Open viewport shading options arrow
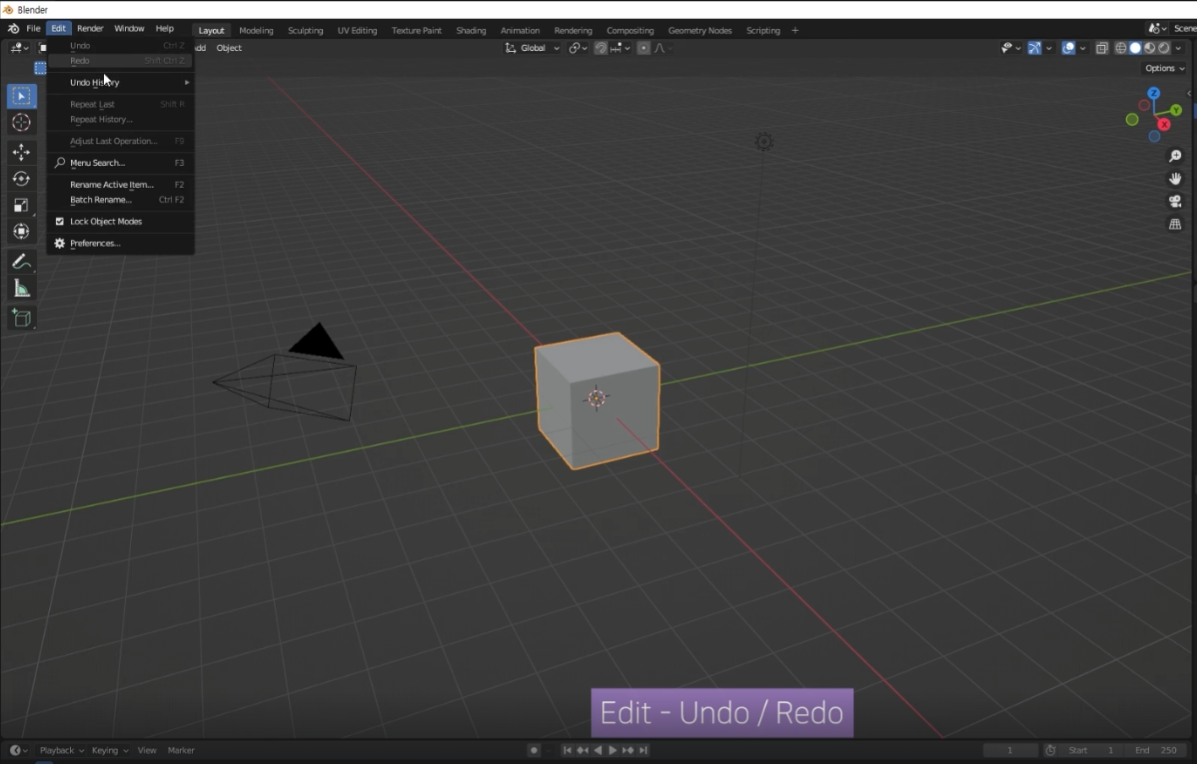This screenshot has height=764, width=1197. click(x=1179, y=48)
